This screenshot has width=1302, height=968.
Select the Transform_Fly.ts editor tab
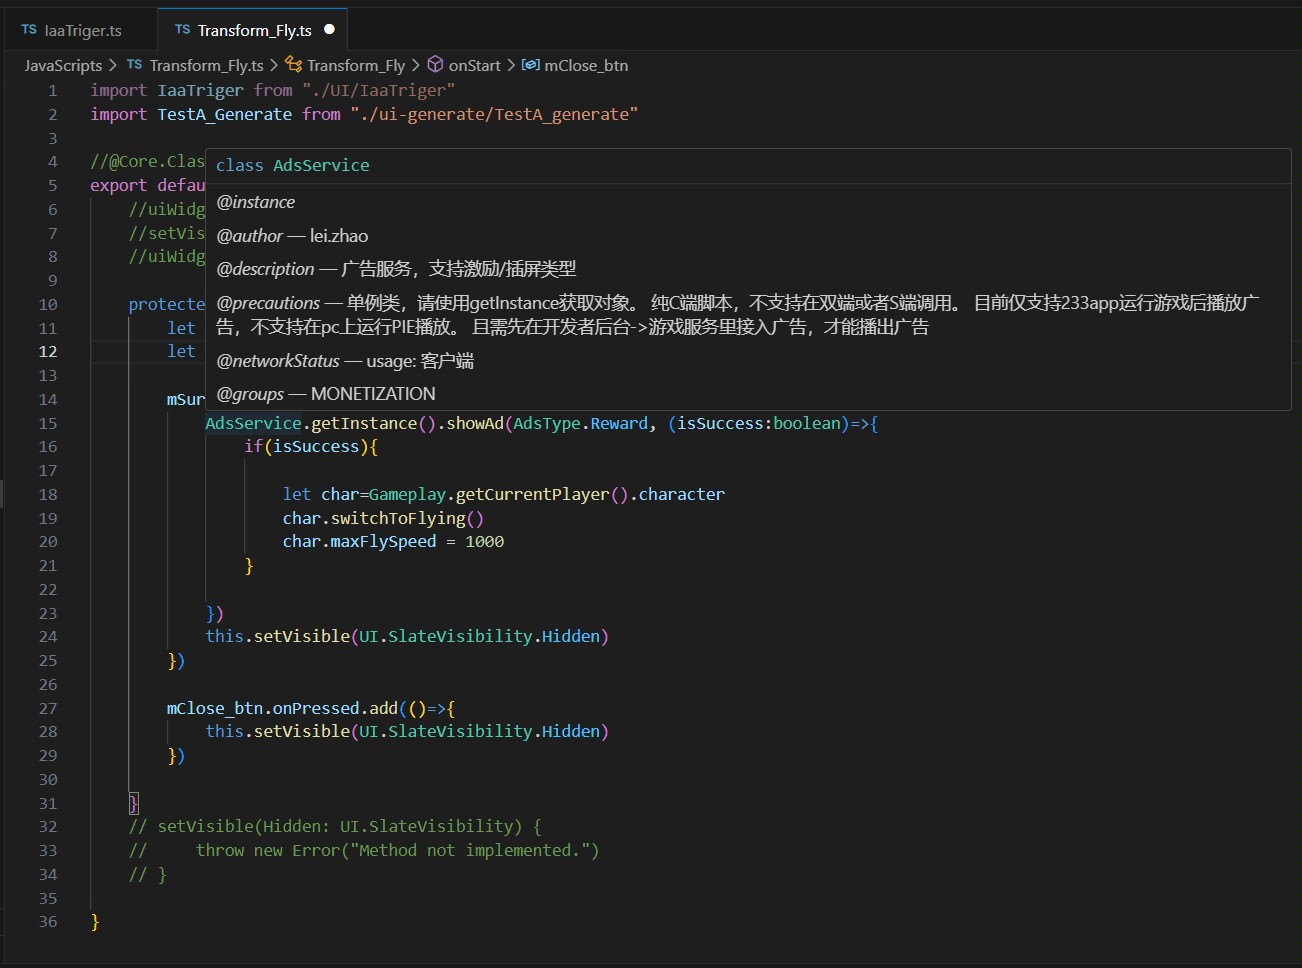pyautogui.click(x=254, y=30)
